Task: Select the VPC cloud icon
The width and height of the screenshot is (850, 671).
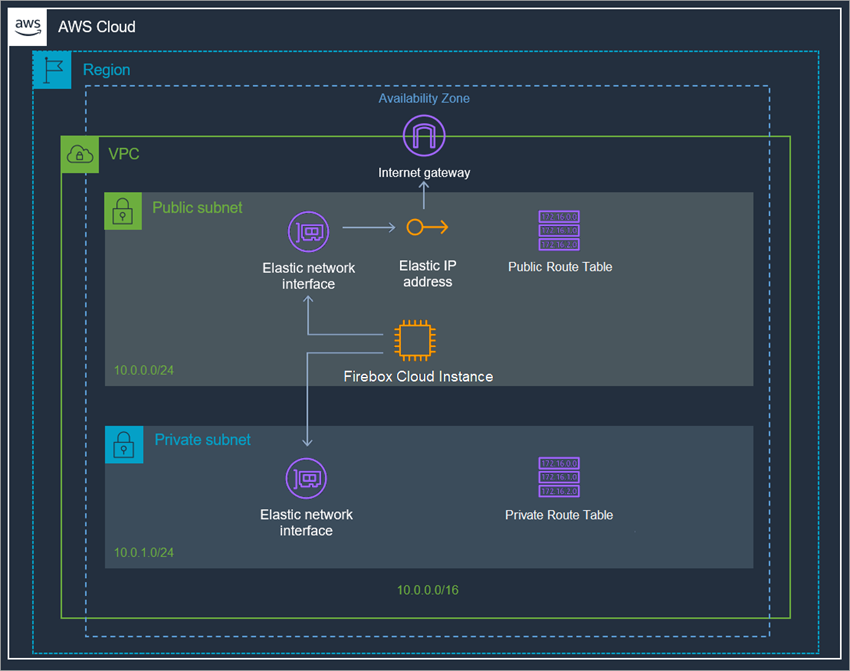Action: 80,154
